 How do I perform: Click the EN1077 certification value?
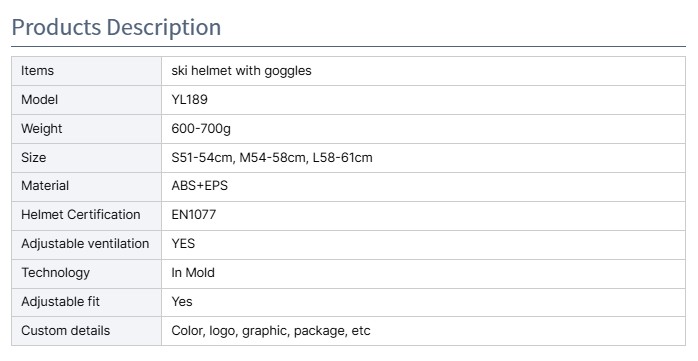tap(194, 215)
